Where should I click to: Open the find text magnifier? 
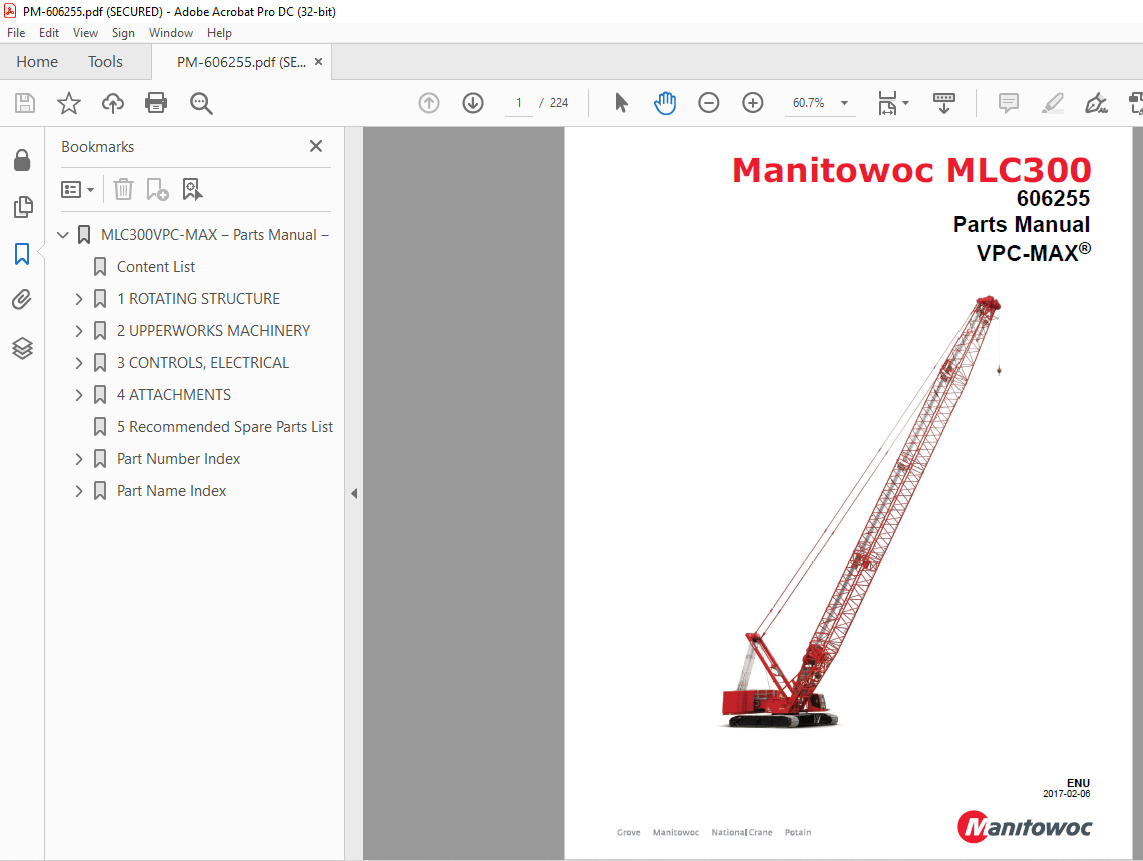coord(201,104)
